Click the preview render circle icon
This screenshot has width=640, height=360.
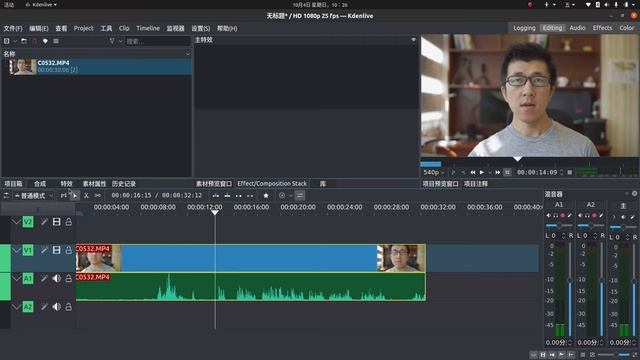pyautogui.click(x=282, y=196)
